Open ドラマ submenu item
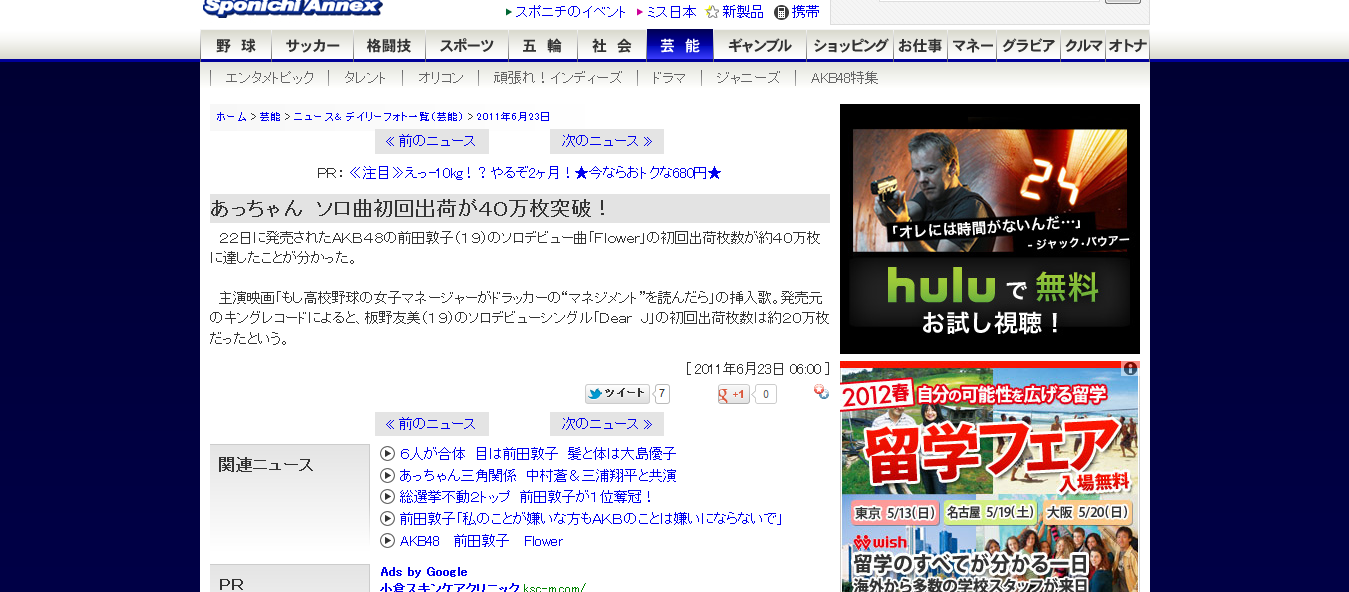This screenshot has height=592, width=1349. coord(668,77)
